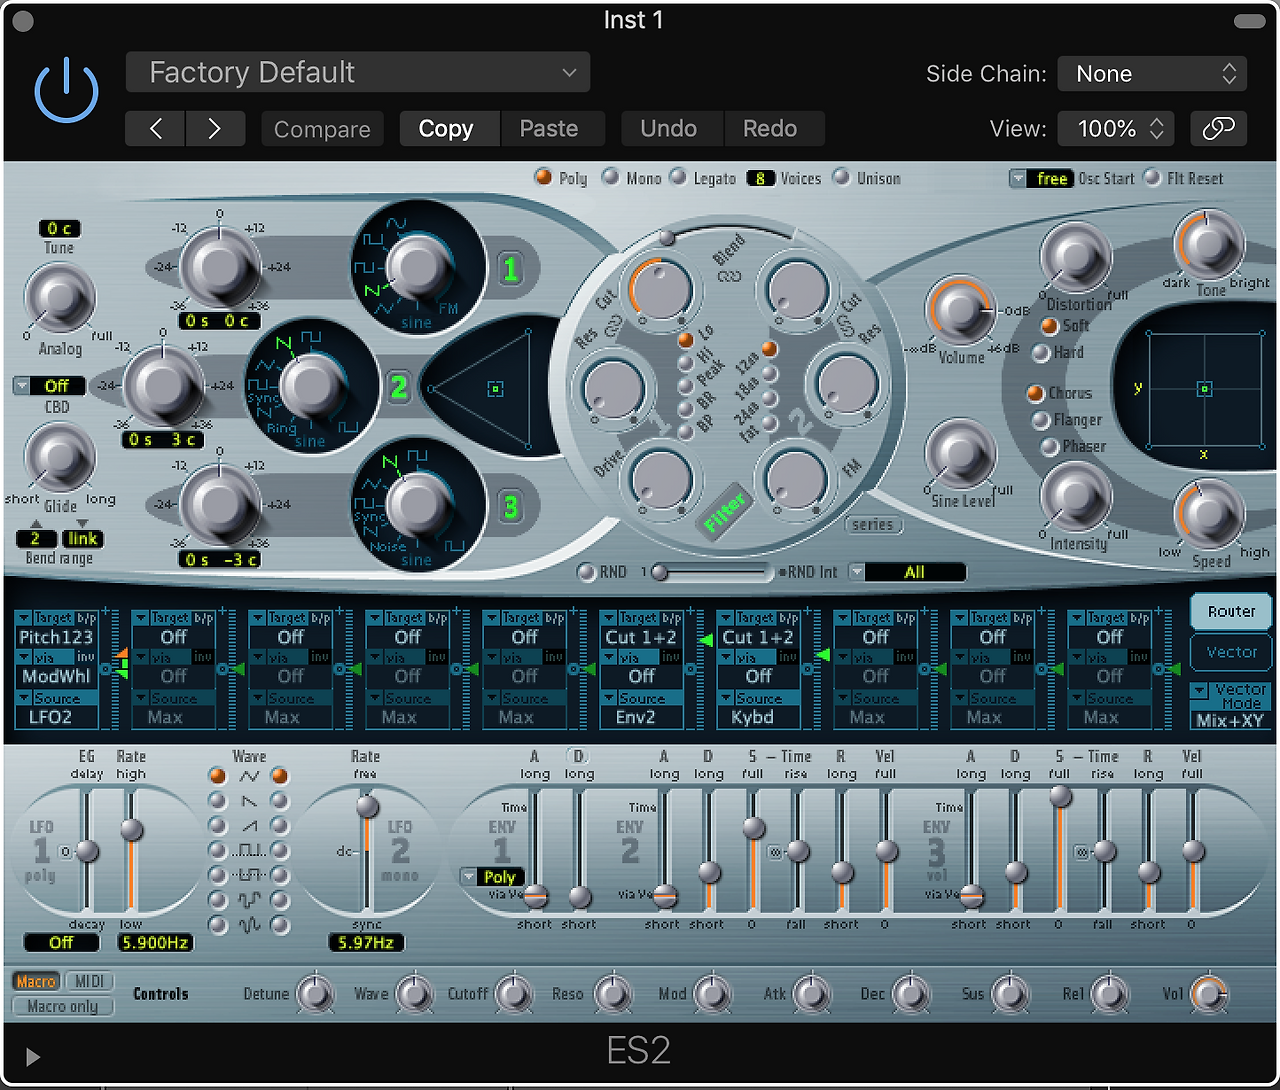Show the MIDI controls
1280x1090 pixels.
click(89, 981)
